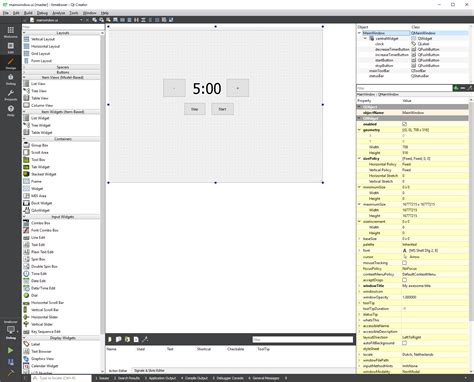Click the Start Debugging button

click(x=10, y=362)
